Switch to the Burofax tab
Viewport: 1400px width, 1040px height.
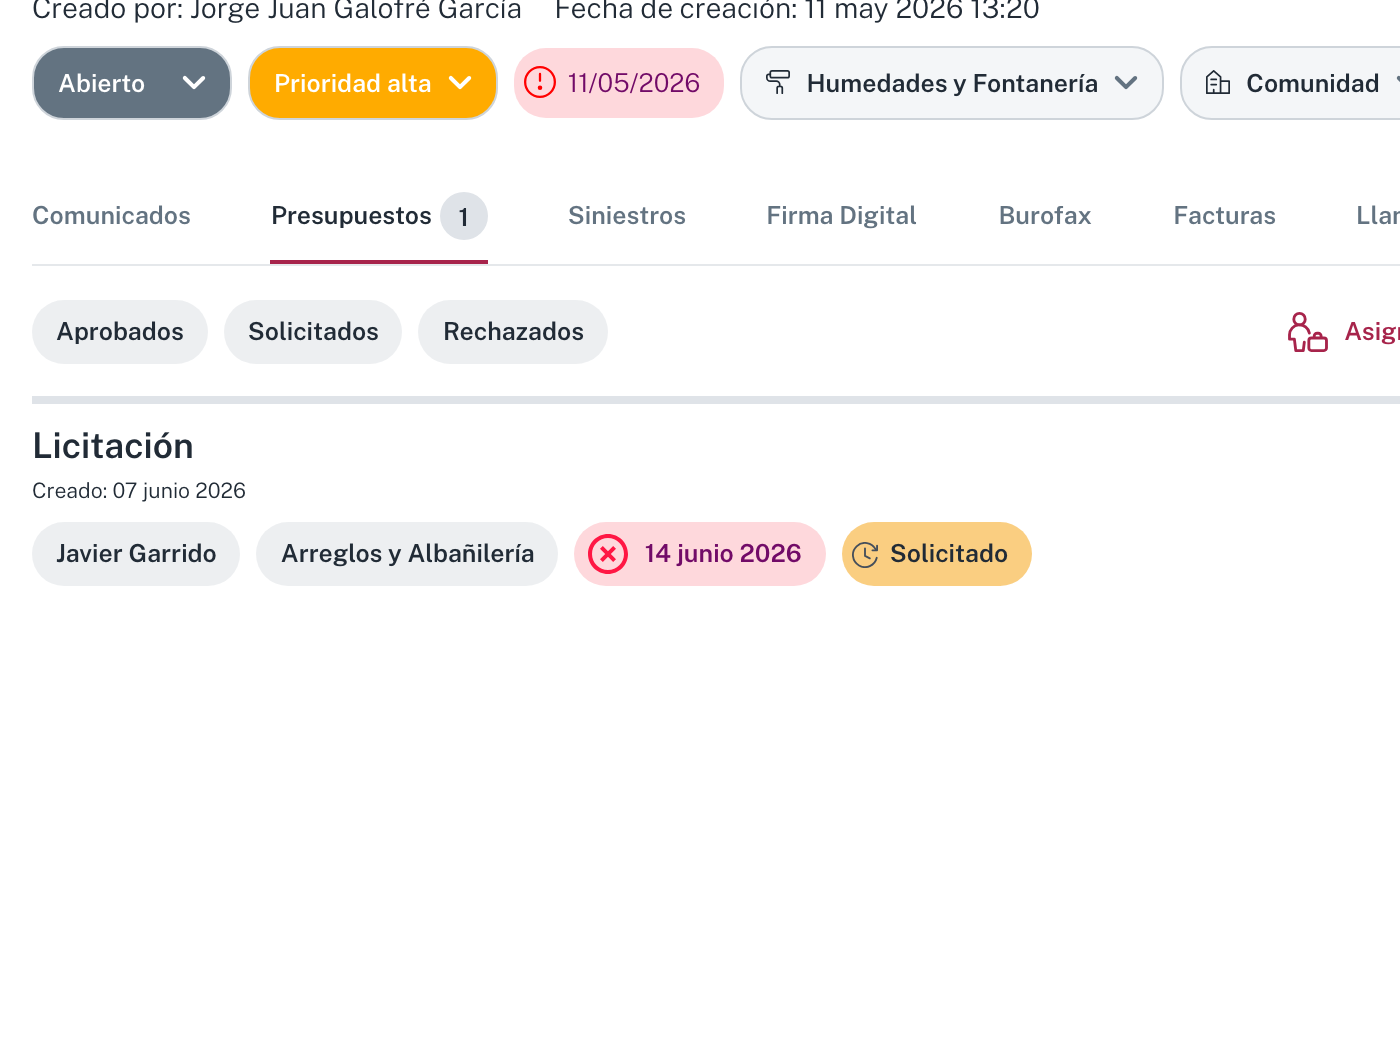point(1045,216)
